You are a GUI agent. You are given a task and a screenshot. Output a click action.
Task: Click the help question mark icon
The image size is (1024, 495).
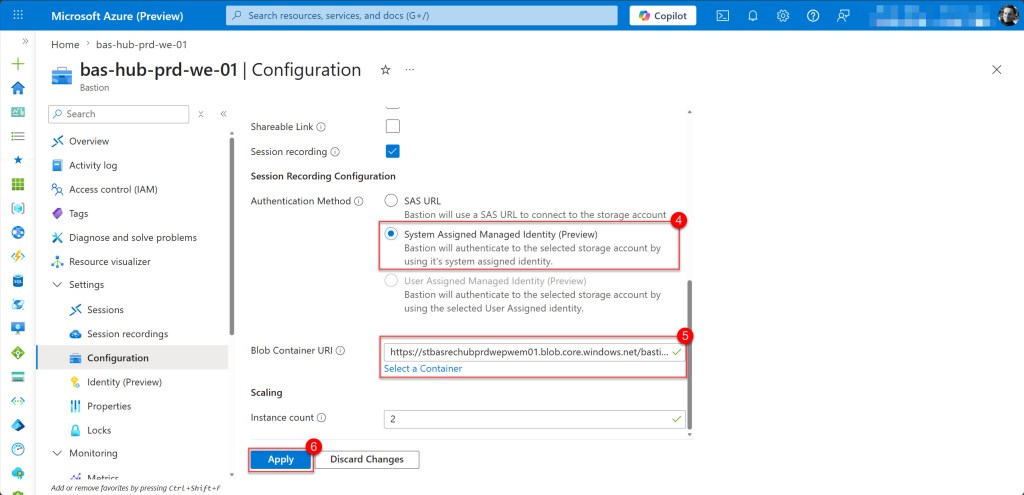(813, 16)
